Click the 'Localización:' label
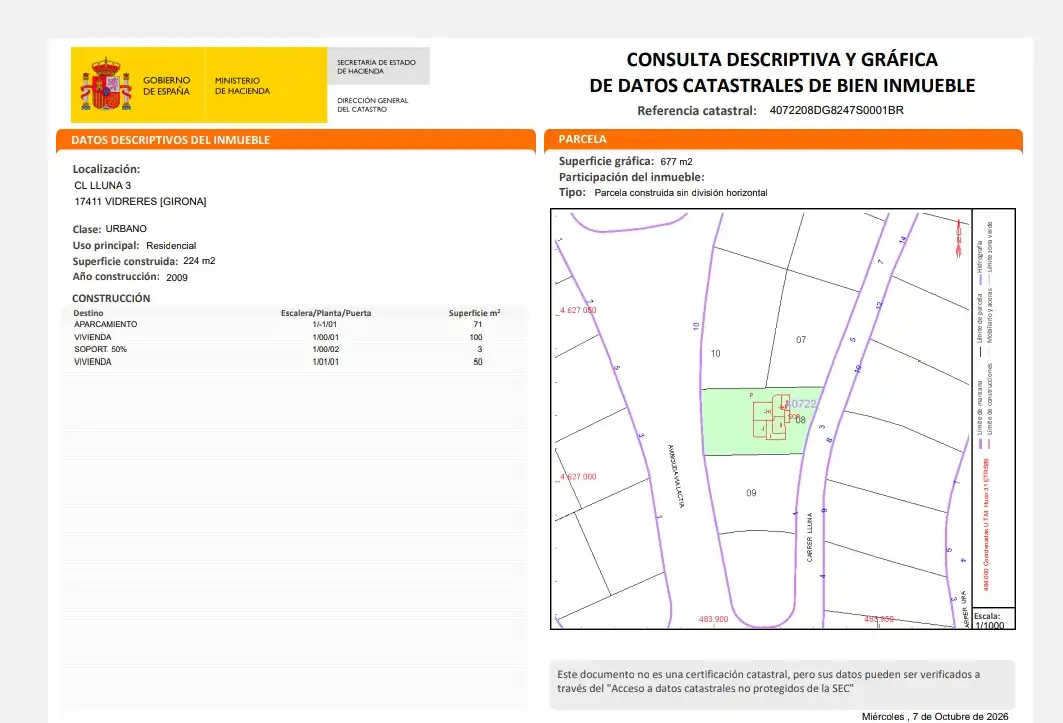The width and height of the screenshot is (1063, 723). [106, 169]
